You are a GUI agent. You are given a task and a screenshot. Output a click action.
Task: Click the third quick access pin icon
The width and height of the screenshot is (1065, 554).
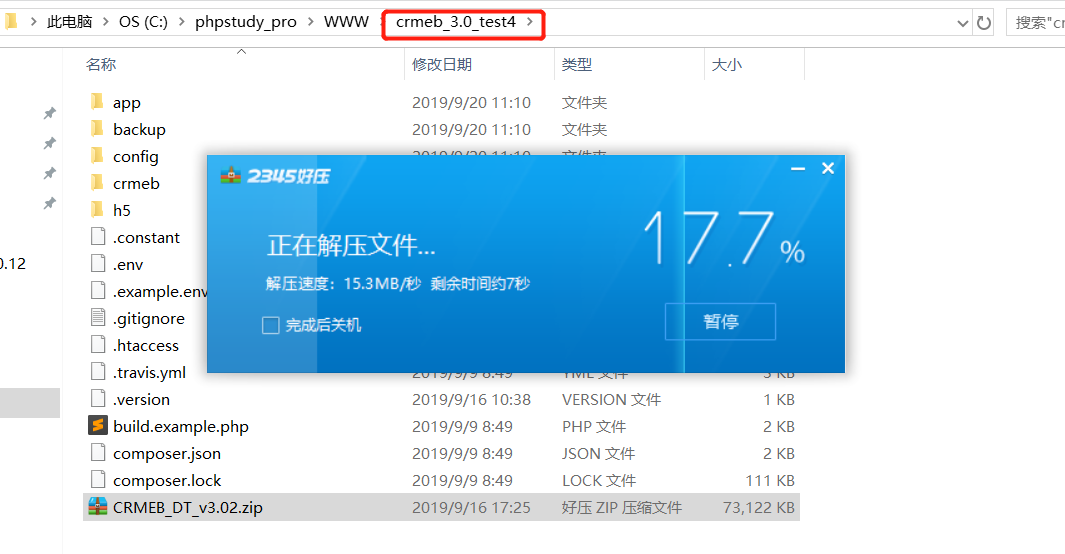[x=50, y=173]
